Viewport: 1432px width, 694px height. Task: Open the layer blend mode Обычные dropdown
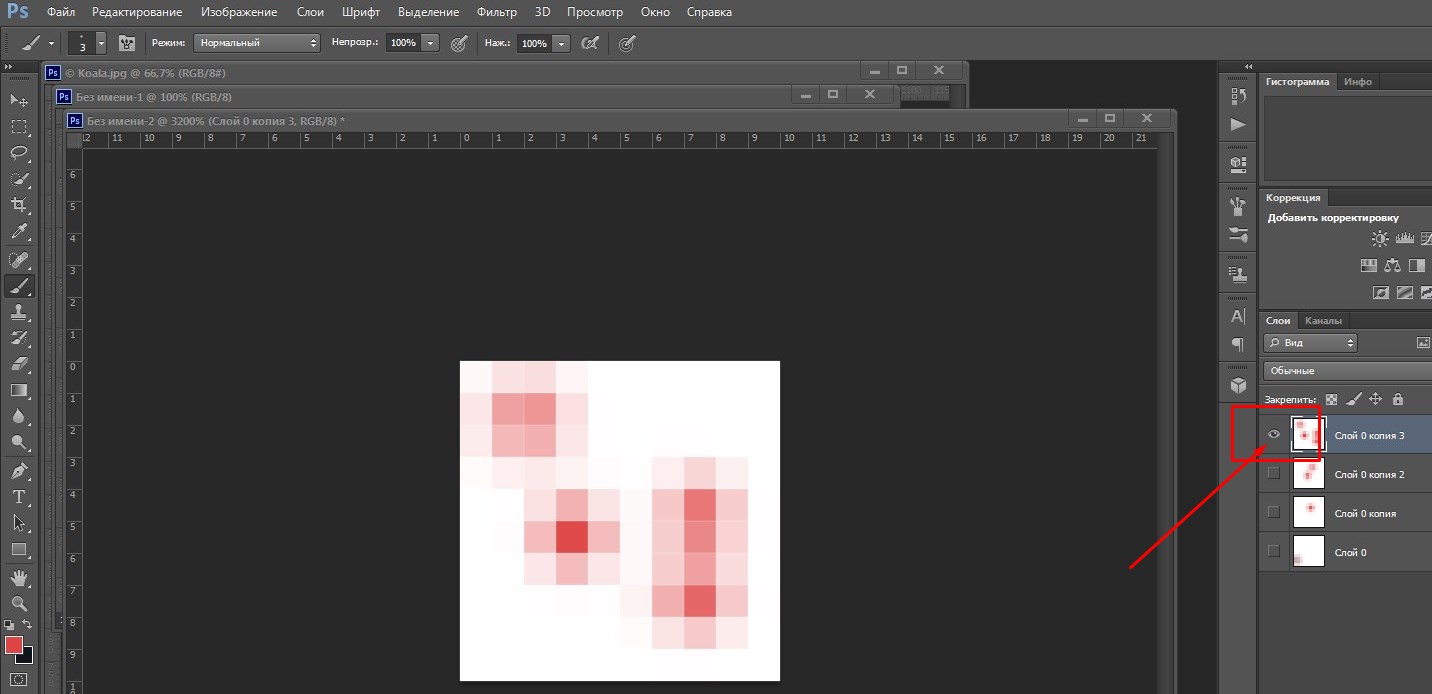point(1345,371)
